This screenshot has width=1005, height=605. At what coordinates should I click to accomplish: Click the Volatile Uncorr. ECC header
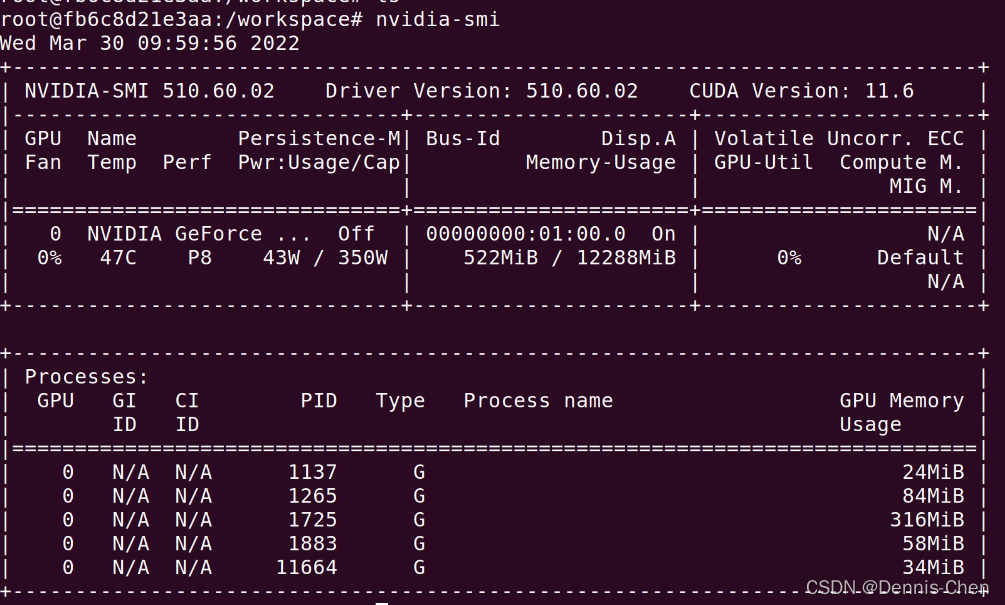(x=839, y=138)
